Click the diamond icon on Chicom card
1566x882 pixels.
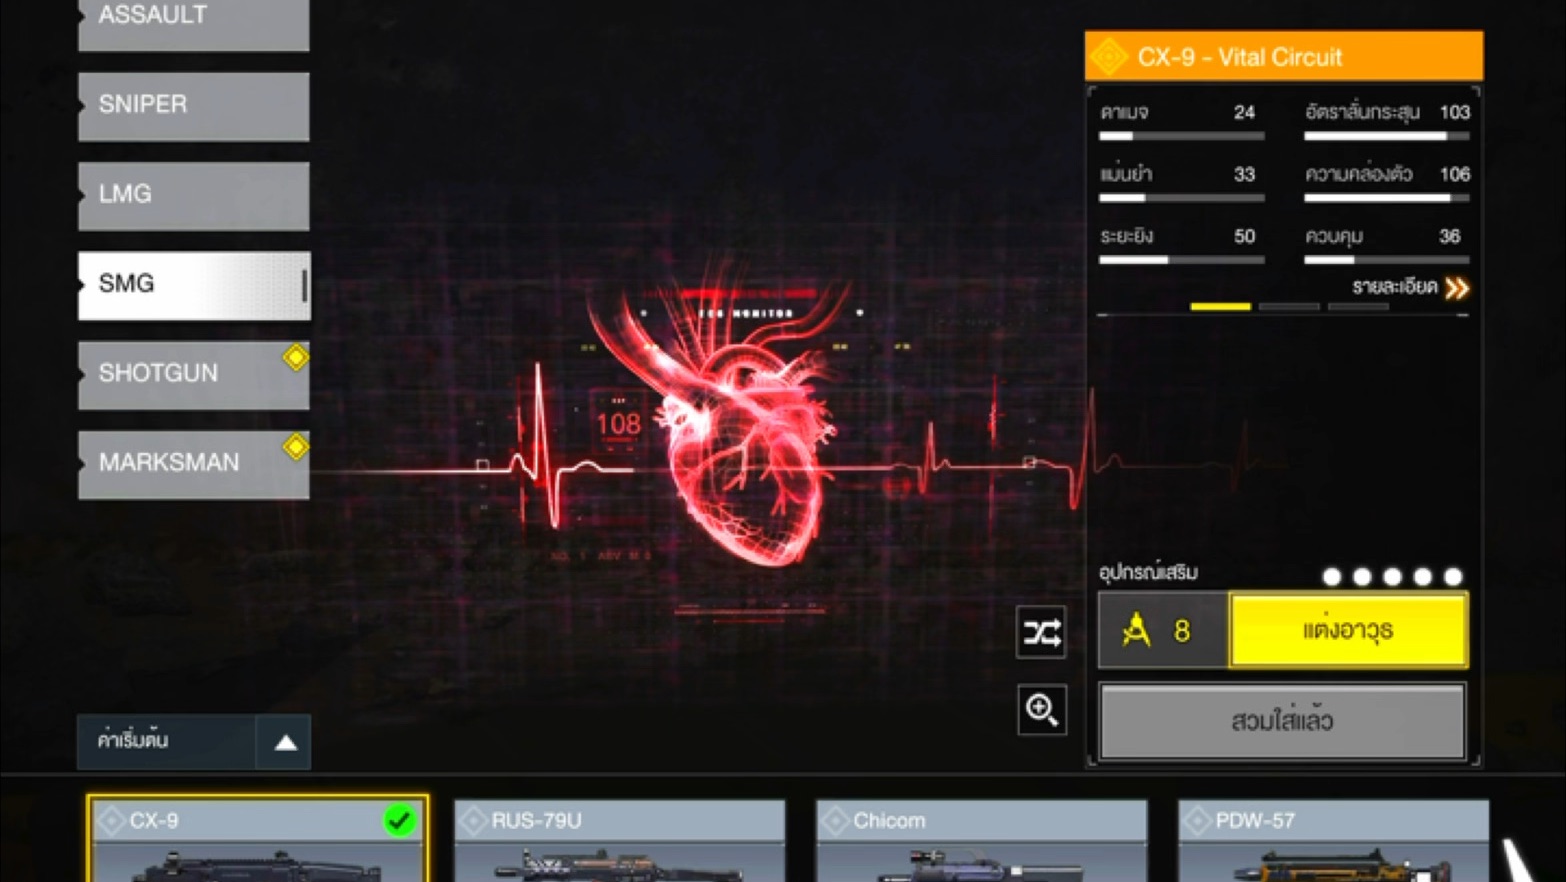(x=835, y=821)
